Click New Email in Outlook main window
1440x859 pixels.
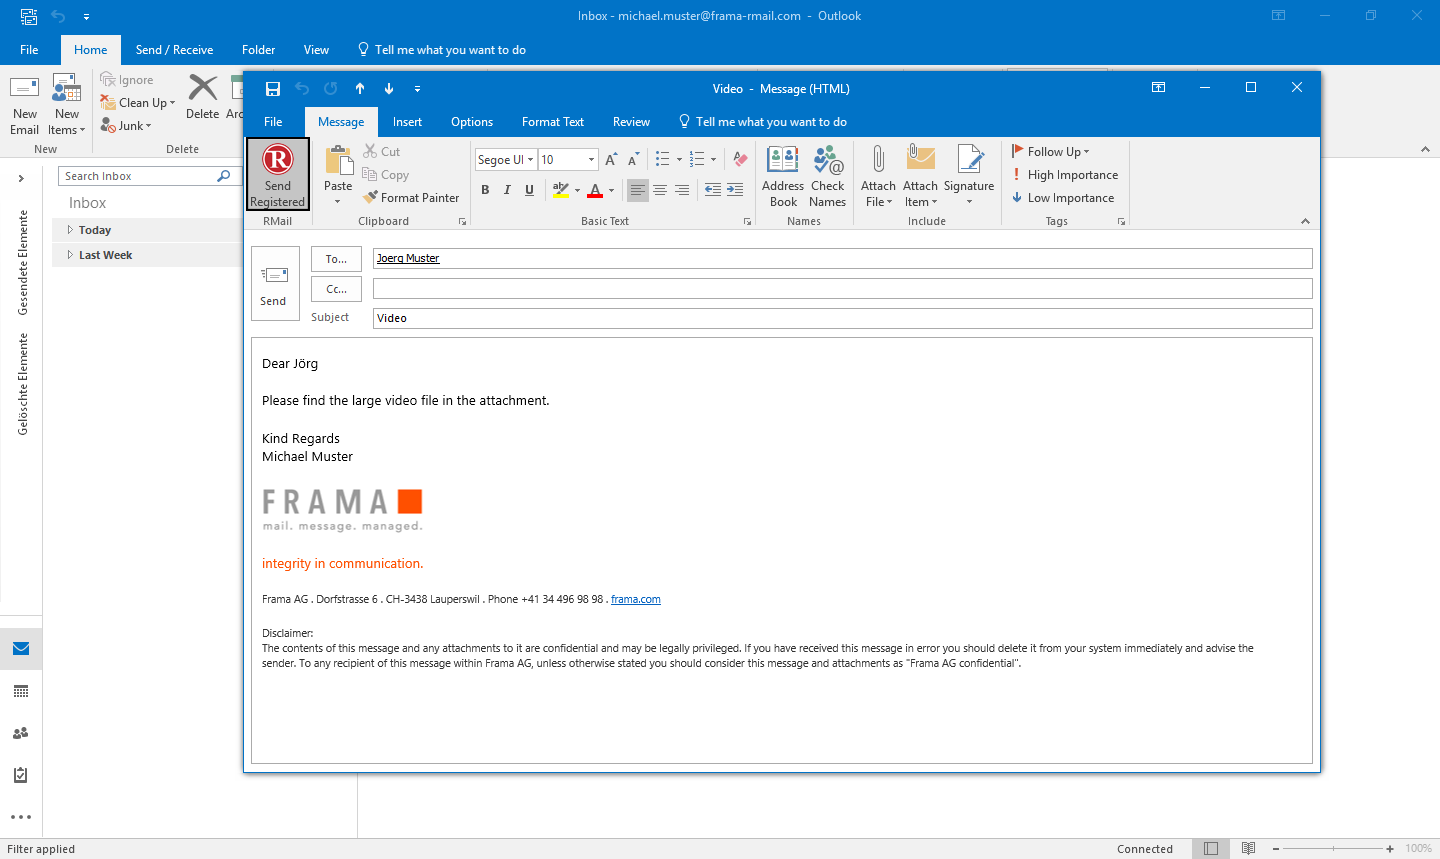coord(25,105)
